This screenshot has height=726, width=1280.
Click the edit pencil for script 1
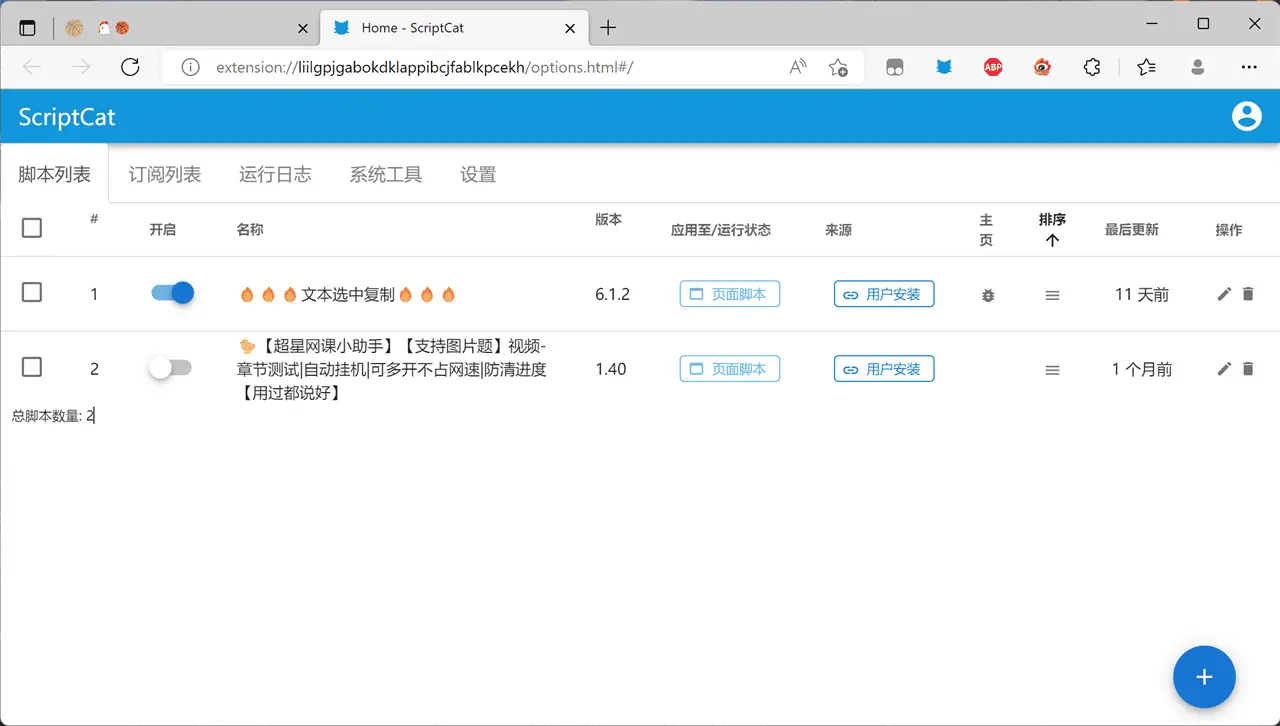pos(1224,294)
